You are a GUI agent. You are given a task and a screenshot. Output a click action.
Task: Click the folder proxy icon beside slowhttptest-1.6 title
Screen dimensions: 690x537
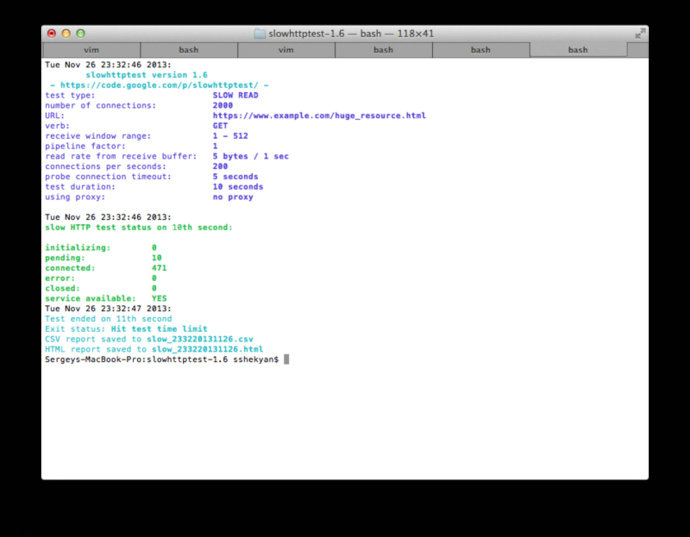(260, 33)
